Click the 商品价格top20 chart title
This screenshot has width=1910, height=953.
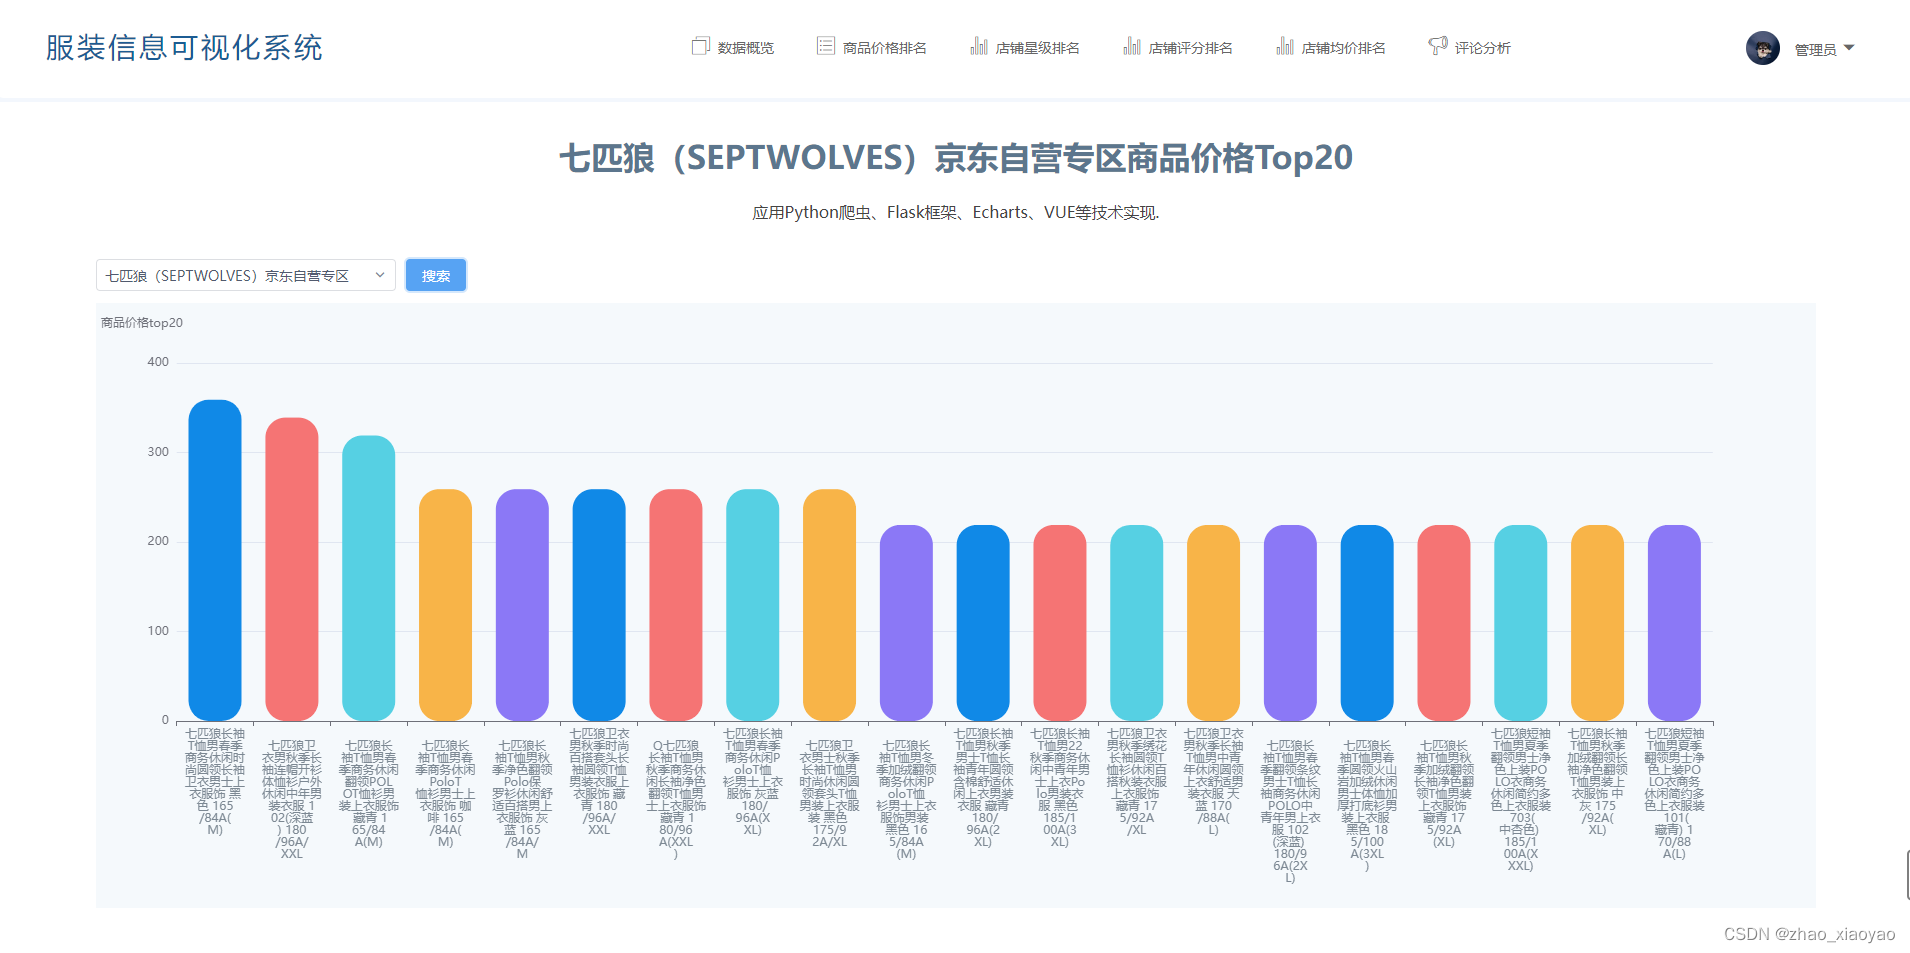tap(142, 323)
